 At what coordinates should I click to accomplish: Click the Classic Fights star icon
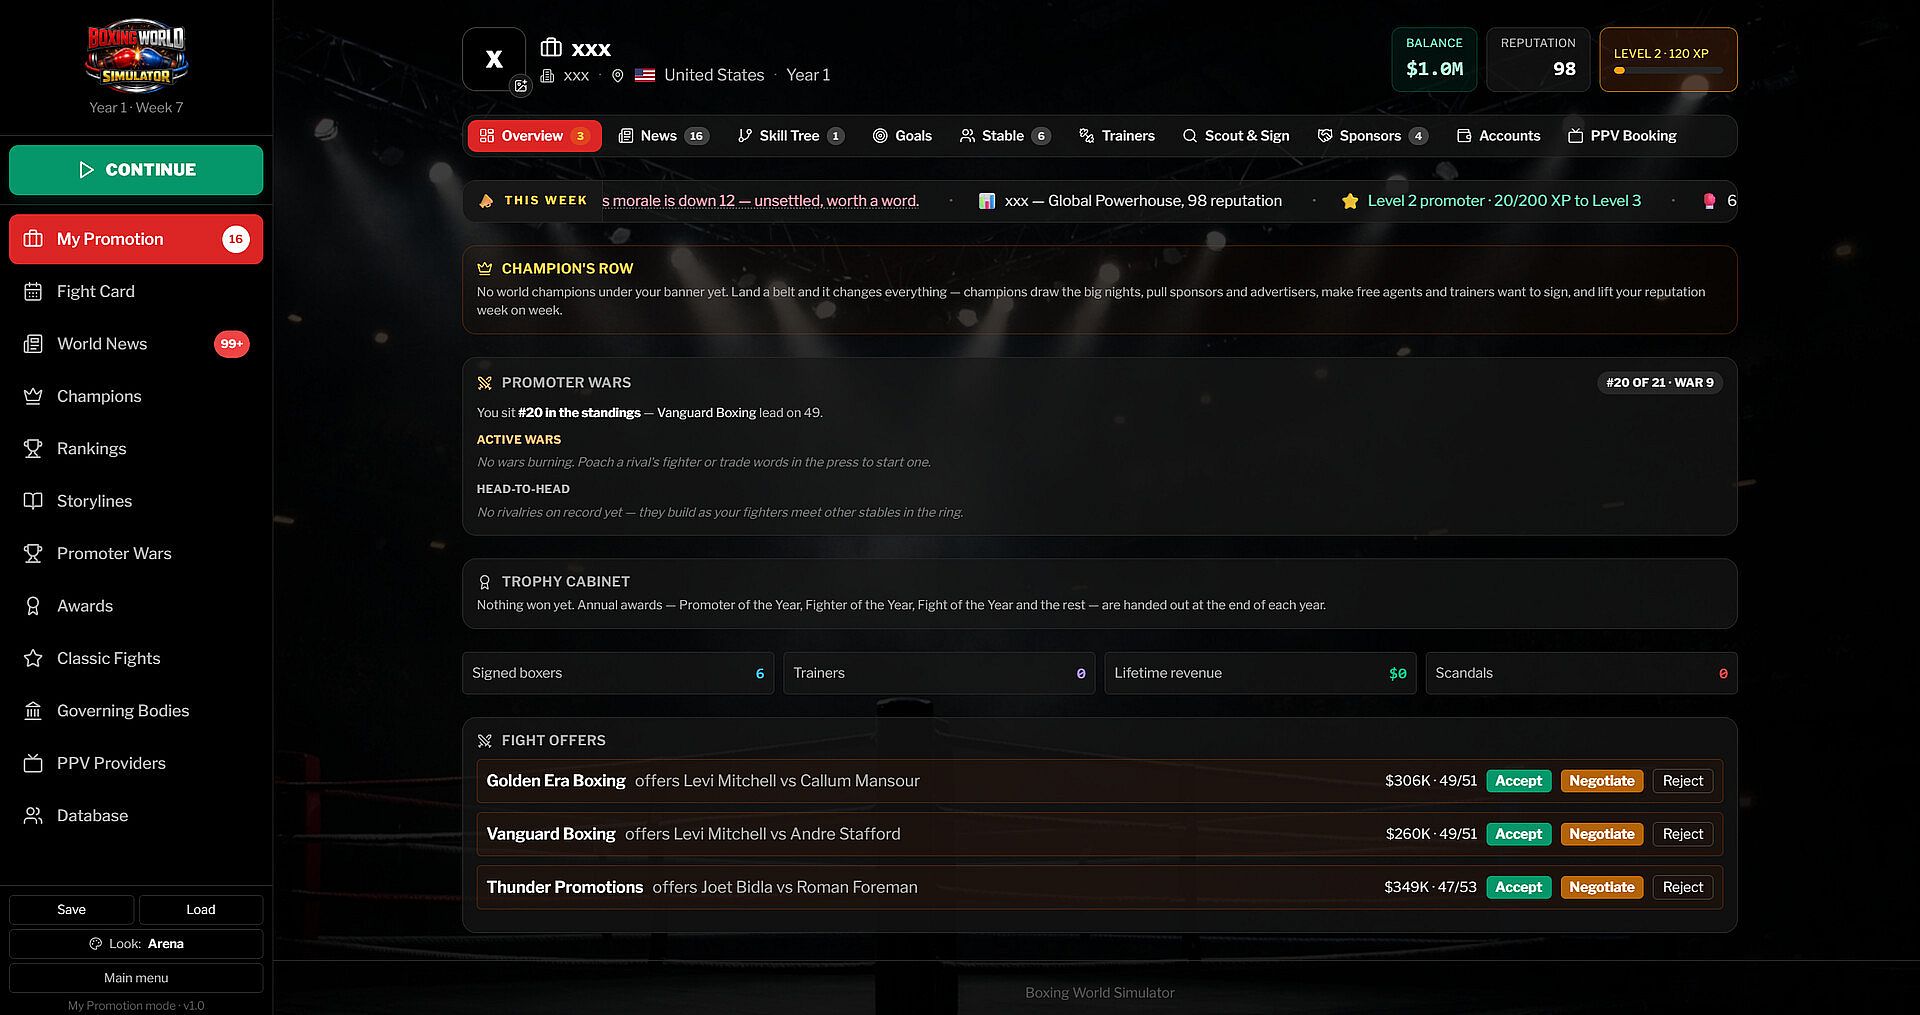(33, 658)
